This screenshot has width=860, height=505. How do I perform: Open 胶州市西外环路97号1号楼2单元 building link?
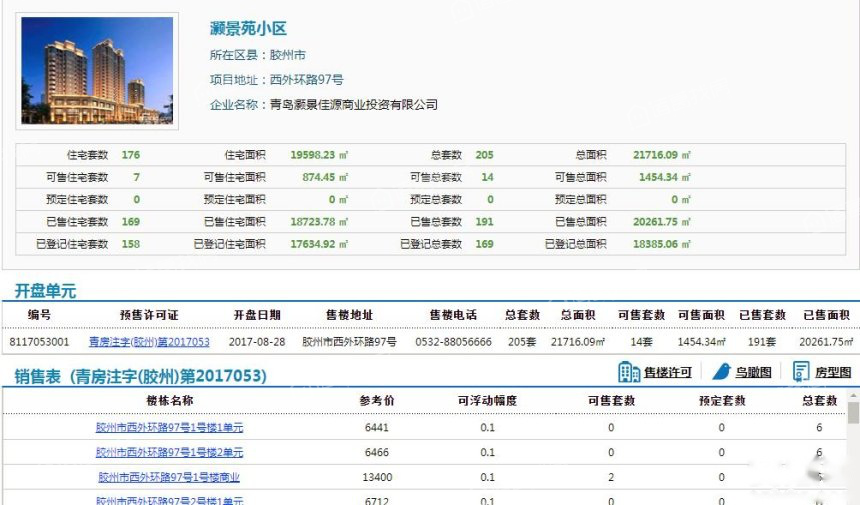tap(169, 452)
